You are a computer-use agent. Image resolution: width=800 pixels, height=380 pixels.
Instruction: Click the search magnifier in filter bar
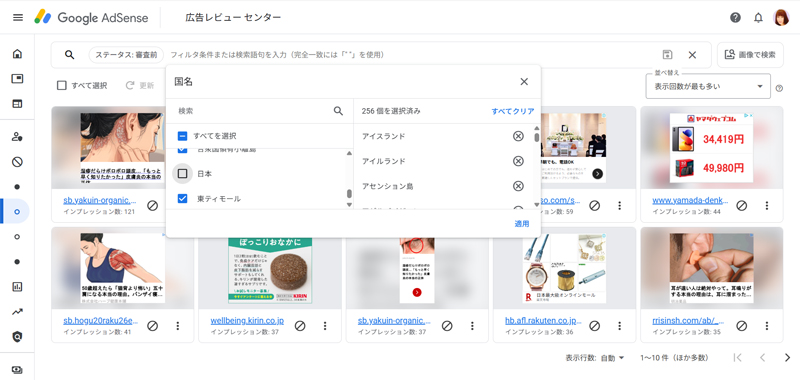(70, 55)
